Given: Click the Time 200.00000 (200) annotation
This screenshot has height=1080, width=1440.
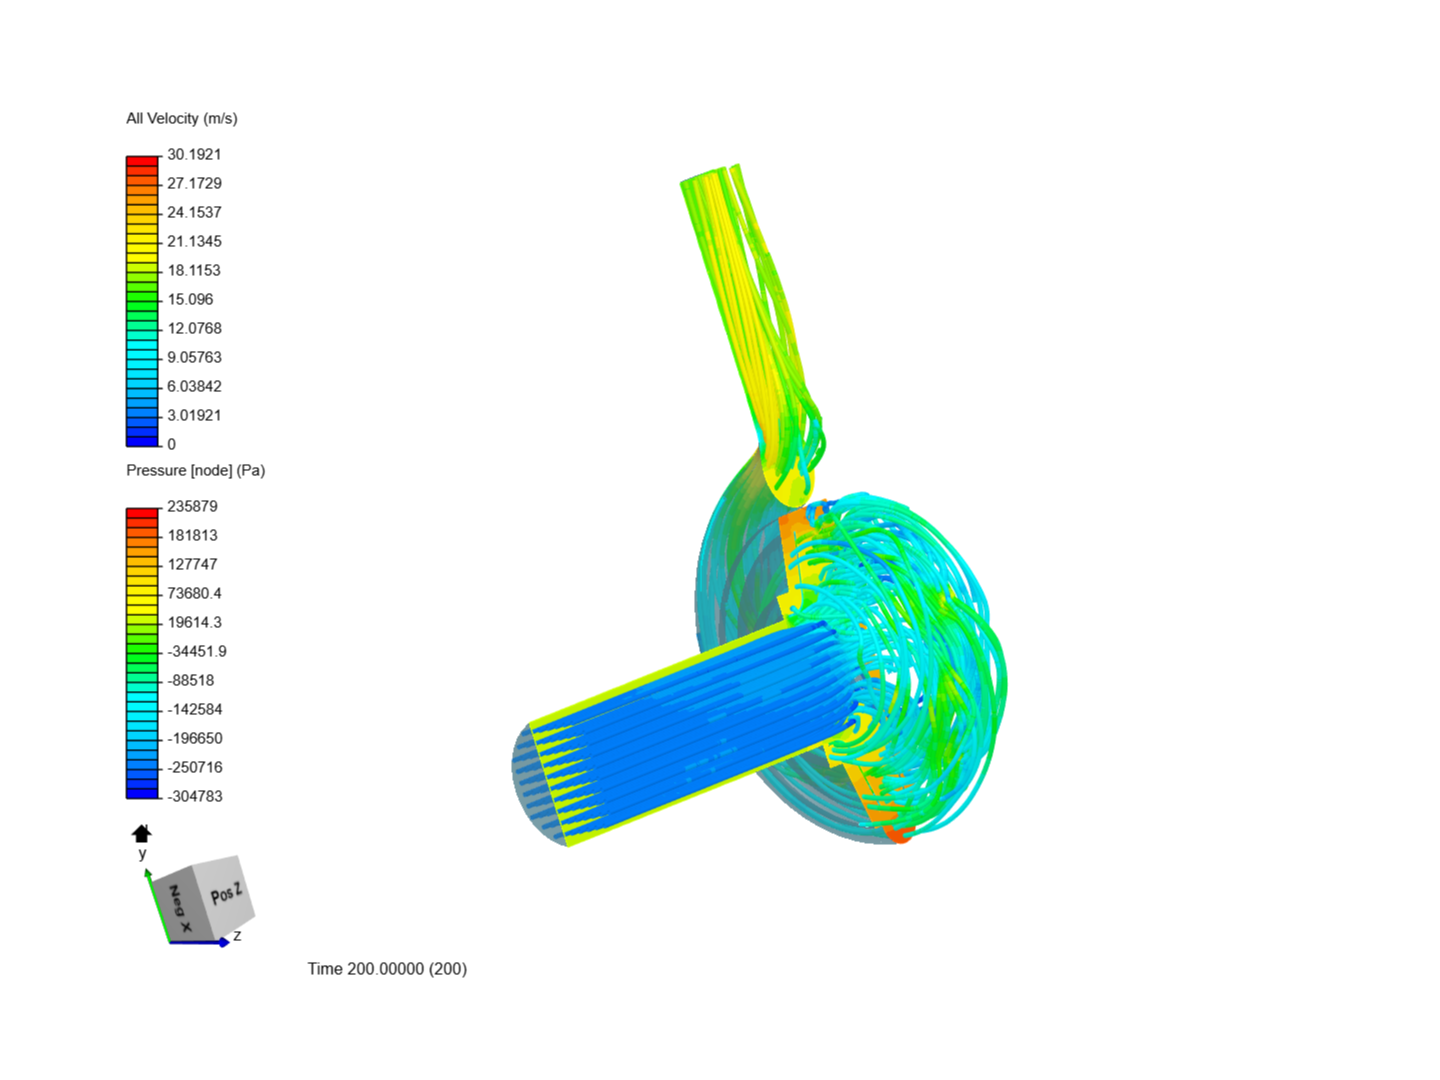Looking at the screenshot, I should point(387,969).
